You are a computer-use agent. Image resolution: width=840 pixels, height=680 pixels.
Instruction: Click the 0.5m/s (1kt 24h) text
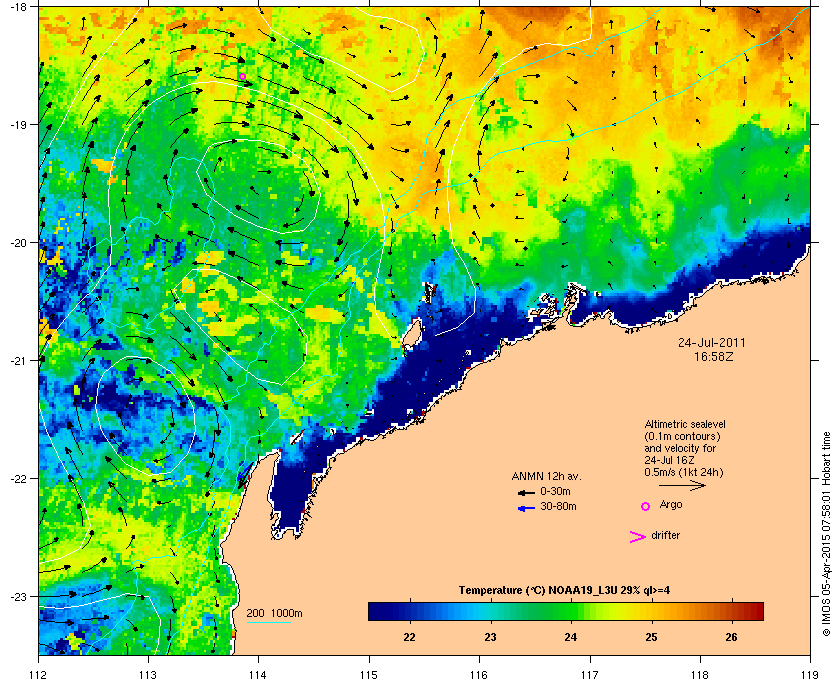pyautogui.click(x=684, y=473)
